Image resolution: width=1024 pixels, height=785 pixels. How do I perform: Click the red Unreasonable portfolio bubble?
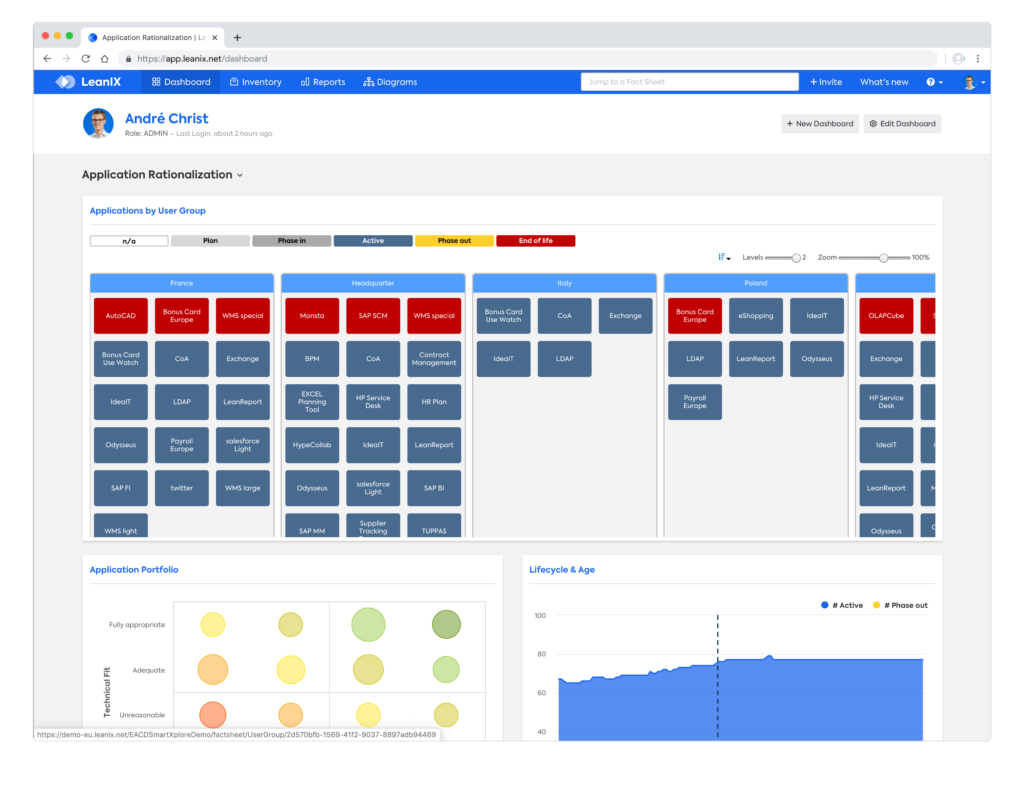click(x=213, y=714)
